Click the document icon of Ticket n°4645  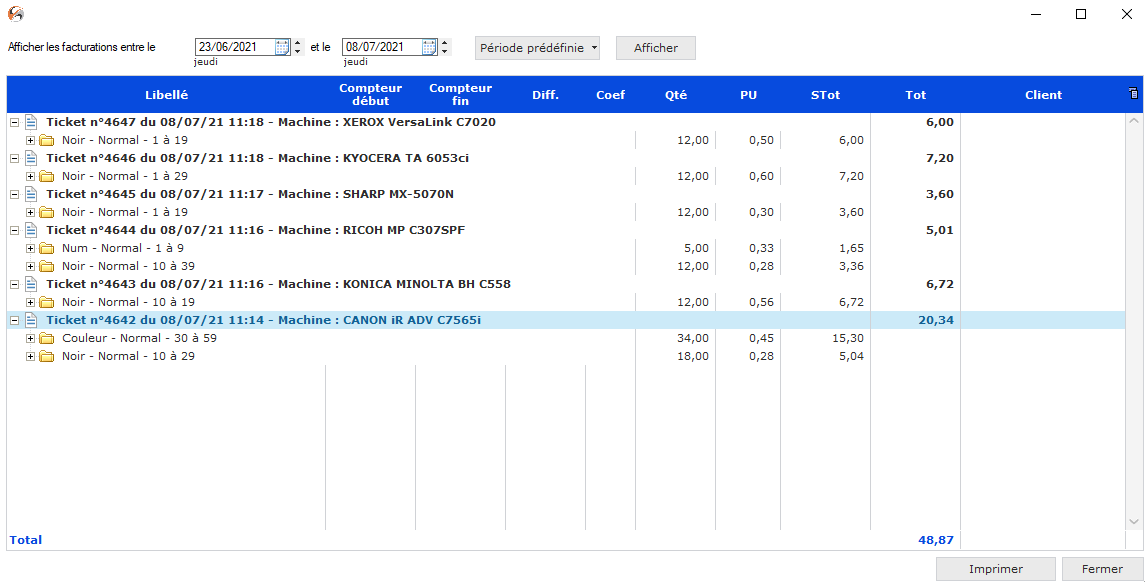point(31,194)
